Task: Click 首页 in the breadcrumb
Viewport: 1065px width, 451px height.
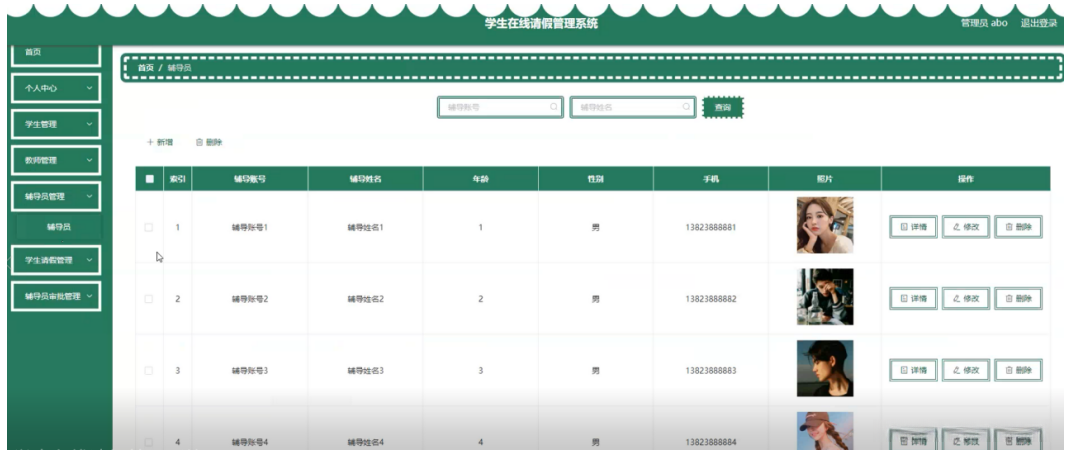Action: [x=145, y=68]
